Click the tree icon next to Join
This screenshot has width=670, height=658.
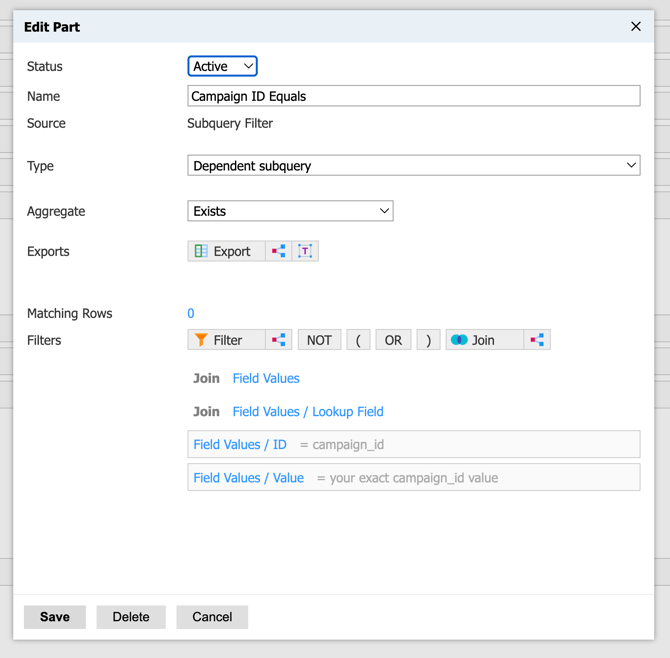pyautogui.click(x=537, y=340)
